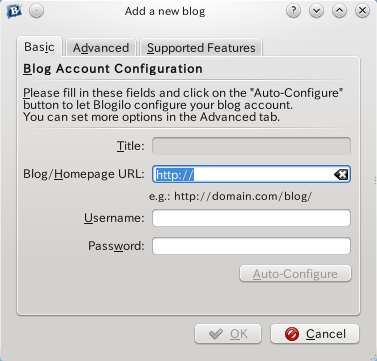This screenshot has width=377, height=361.
Task: Click the greyed-out Title input field
Action: tap(251, 146)
